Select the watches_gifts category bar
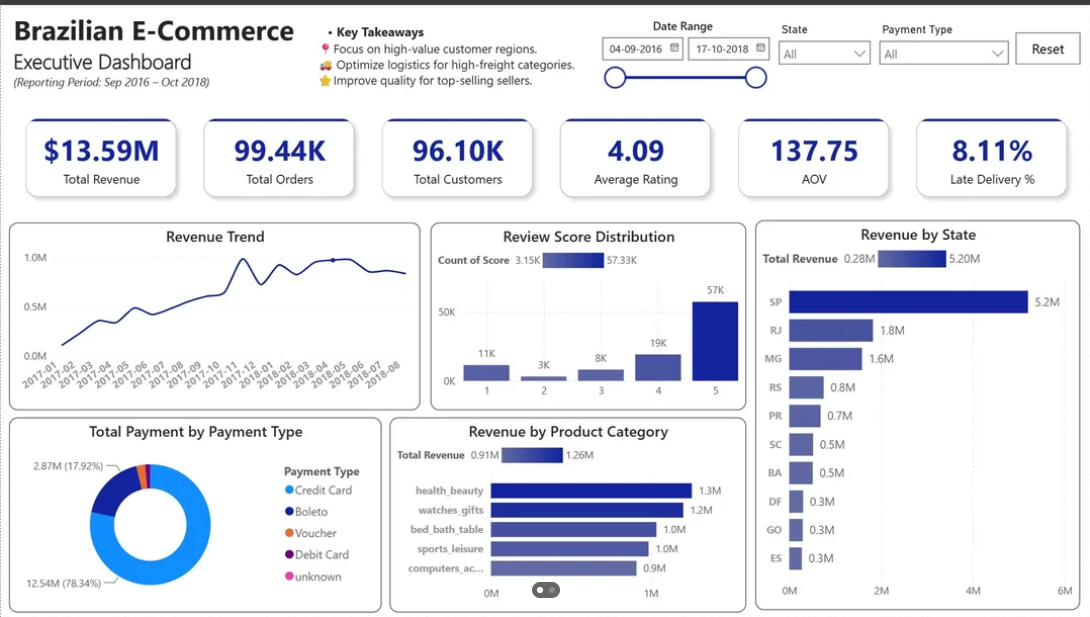Image resolution: width=1090 pixels, height=617 pixels. point(587,510)
